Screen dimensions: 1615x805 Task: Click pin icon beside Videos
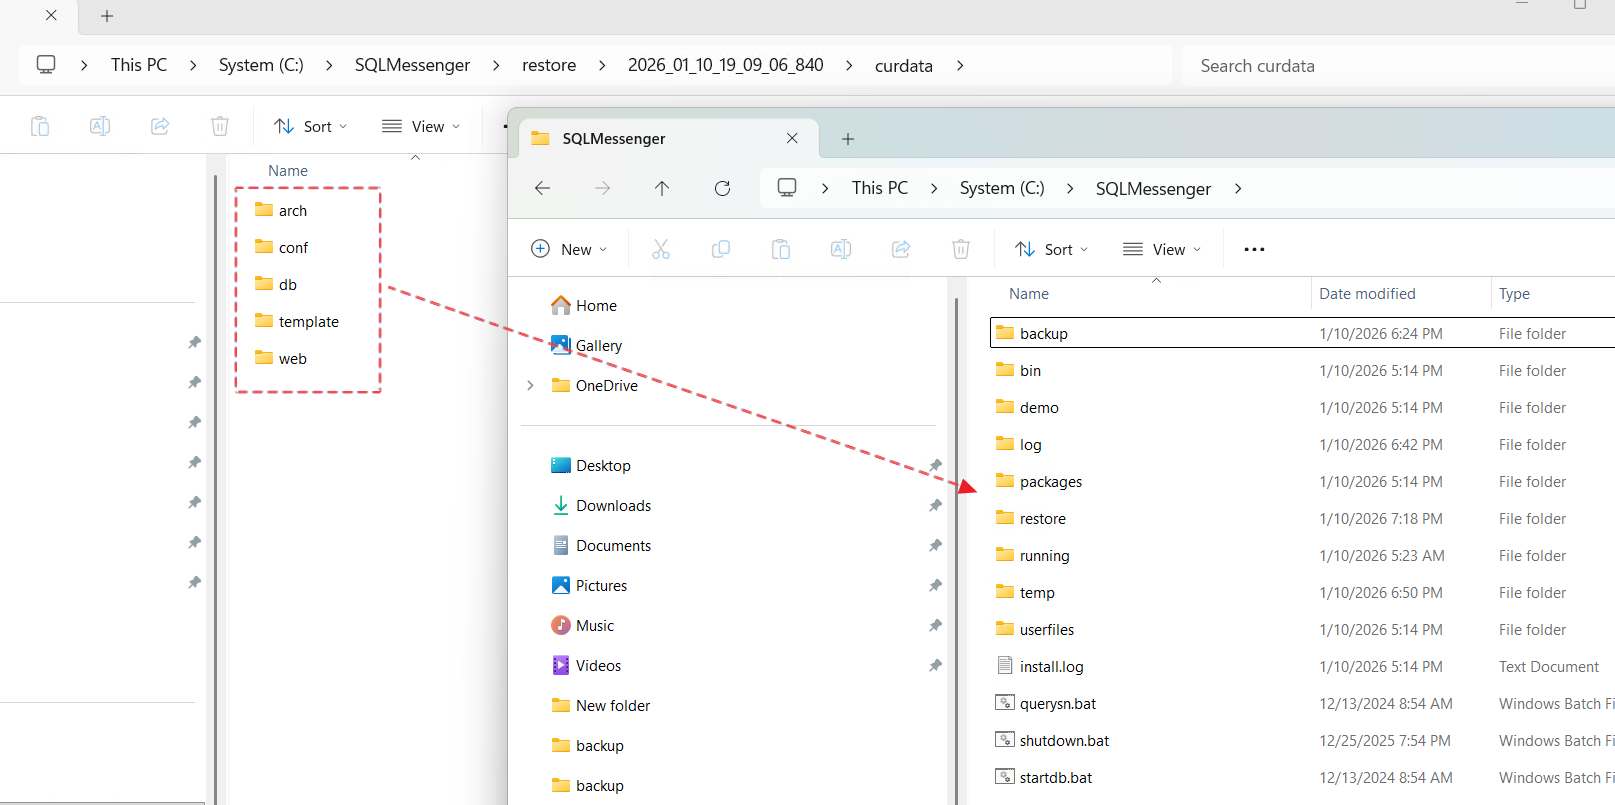[935, 665]
